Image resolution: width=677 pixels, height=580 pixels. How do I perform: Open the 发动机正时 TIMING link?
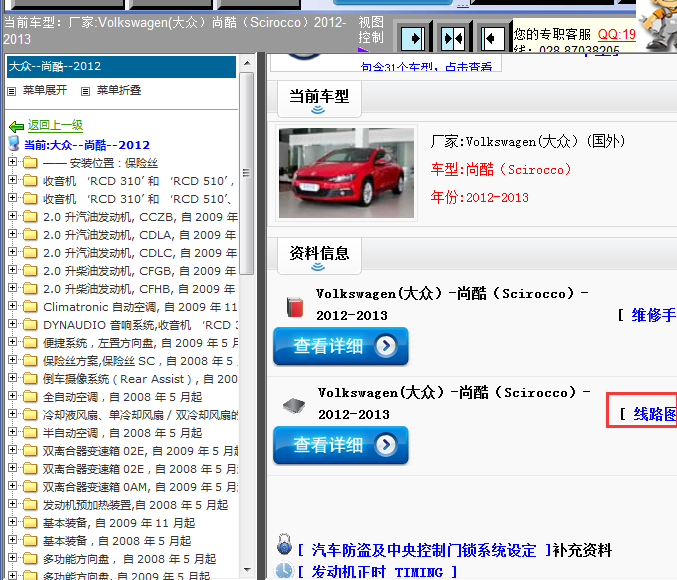(x=377, y=572)
